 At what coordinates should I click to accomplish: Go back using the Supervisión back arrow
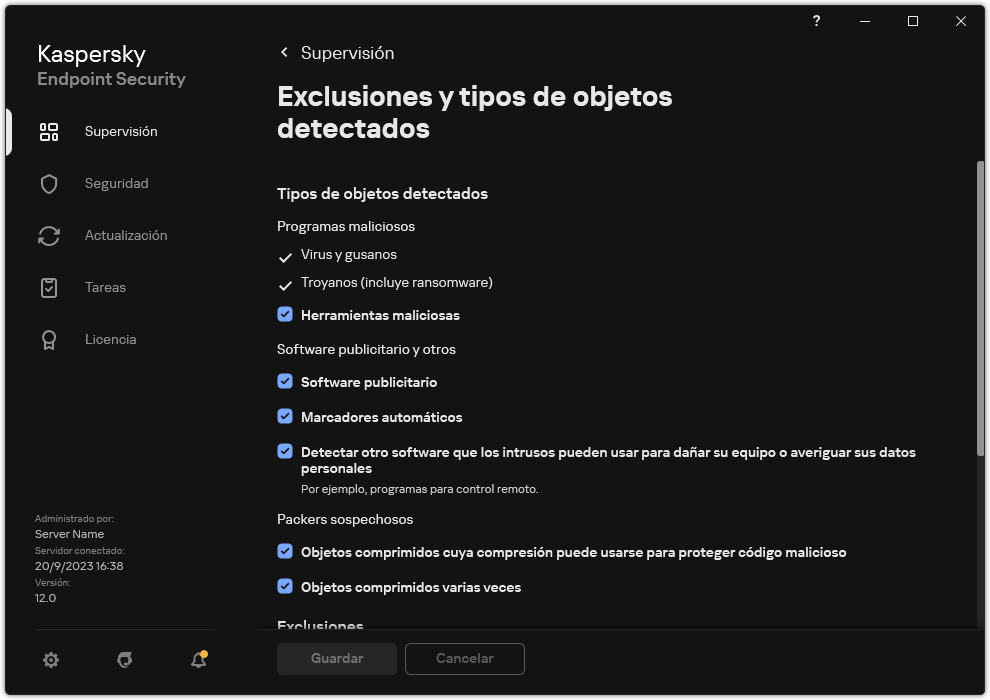(284, 52)
